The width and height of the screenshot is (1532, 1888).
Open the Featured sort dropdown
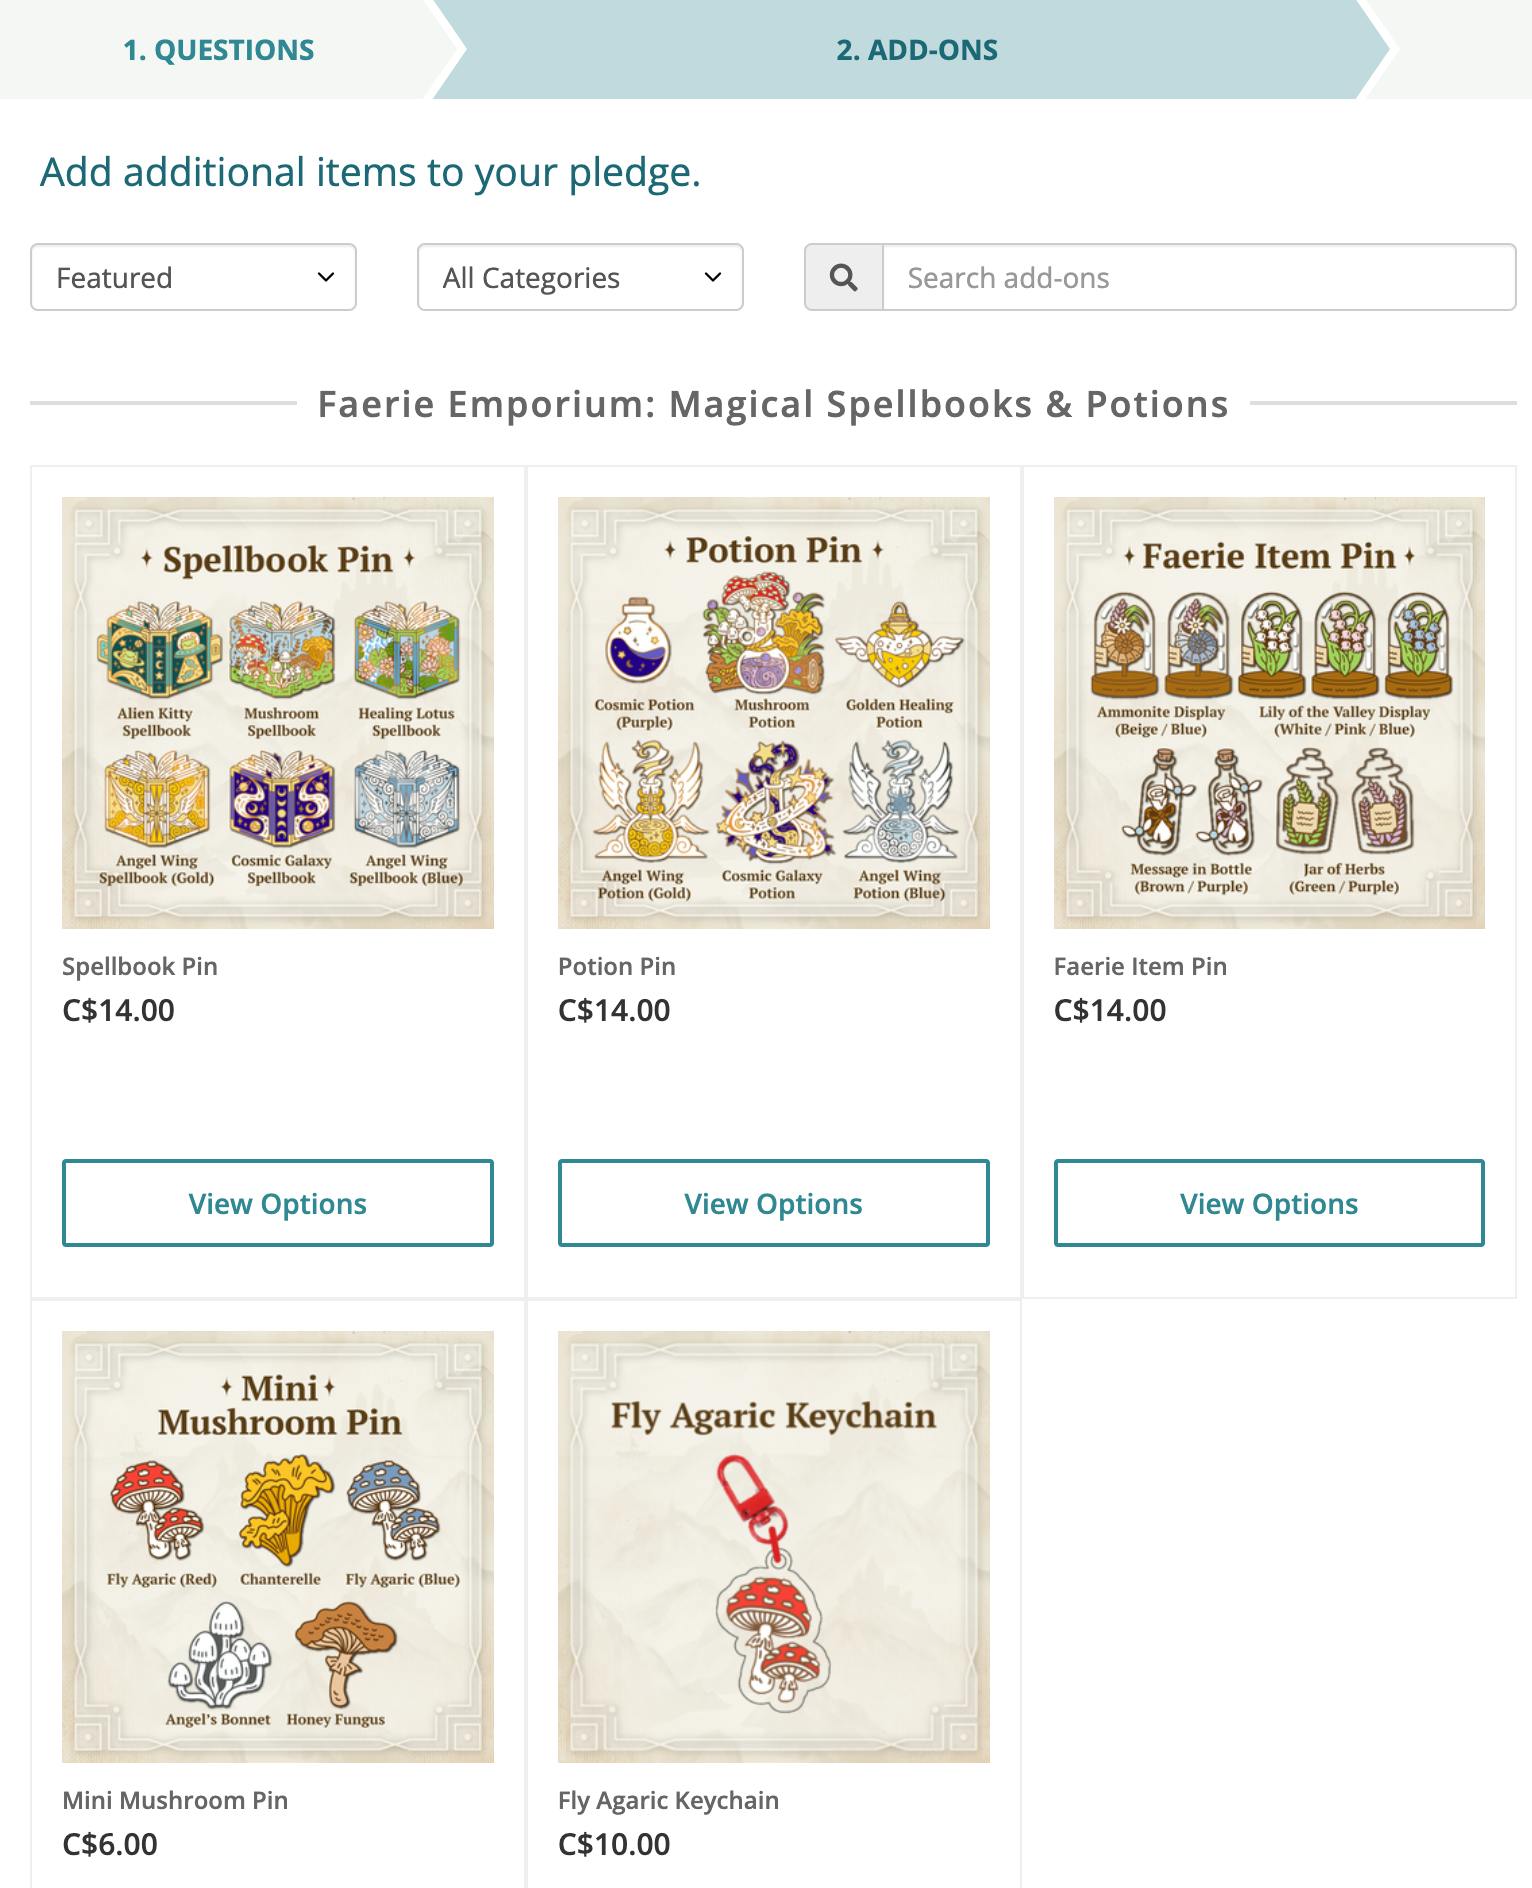[x=194, y=278]
